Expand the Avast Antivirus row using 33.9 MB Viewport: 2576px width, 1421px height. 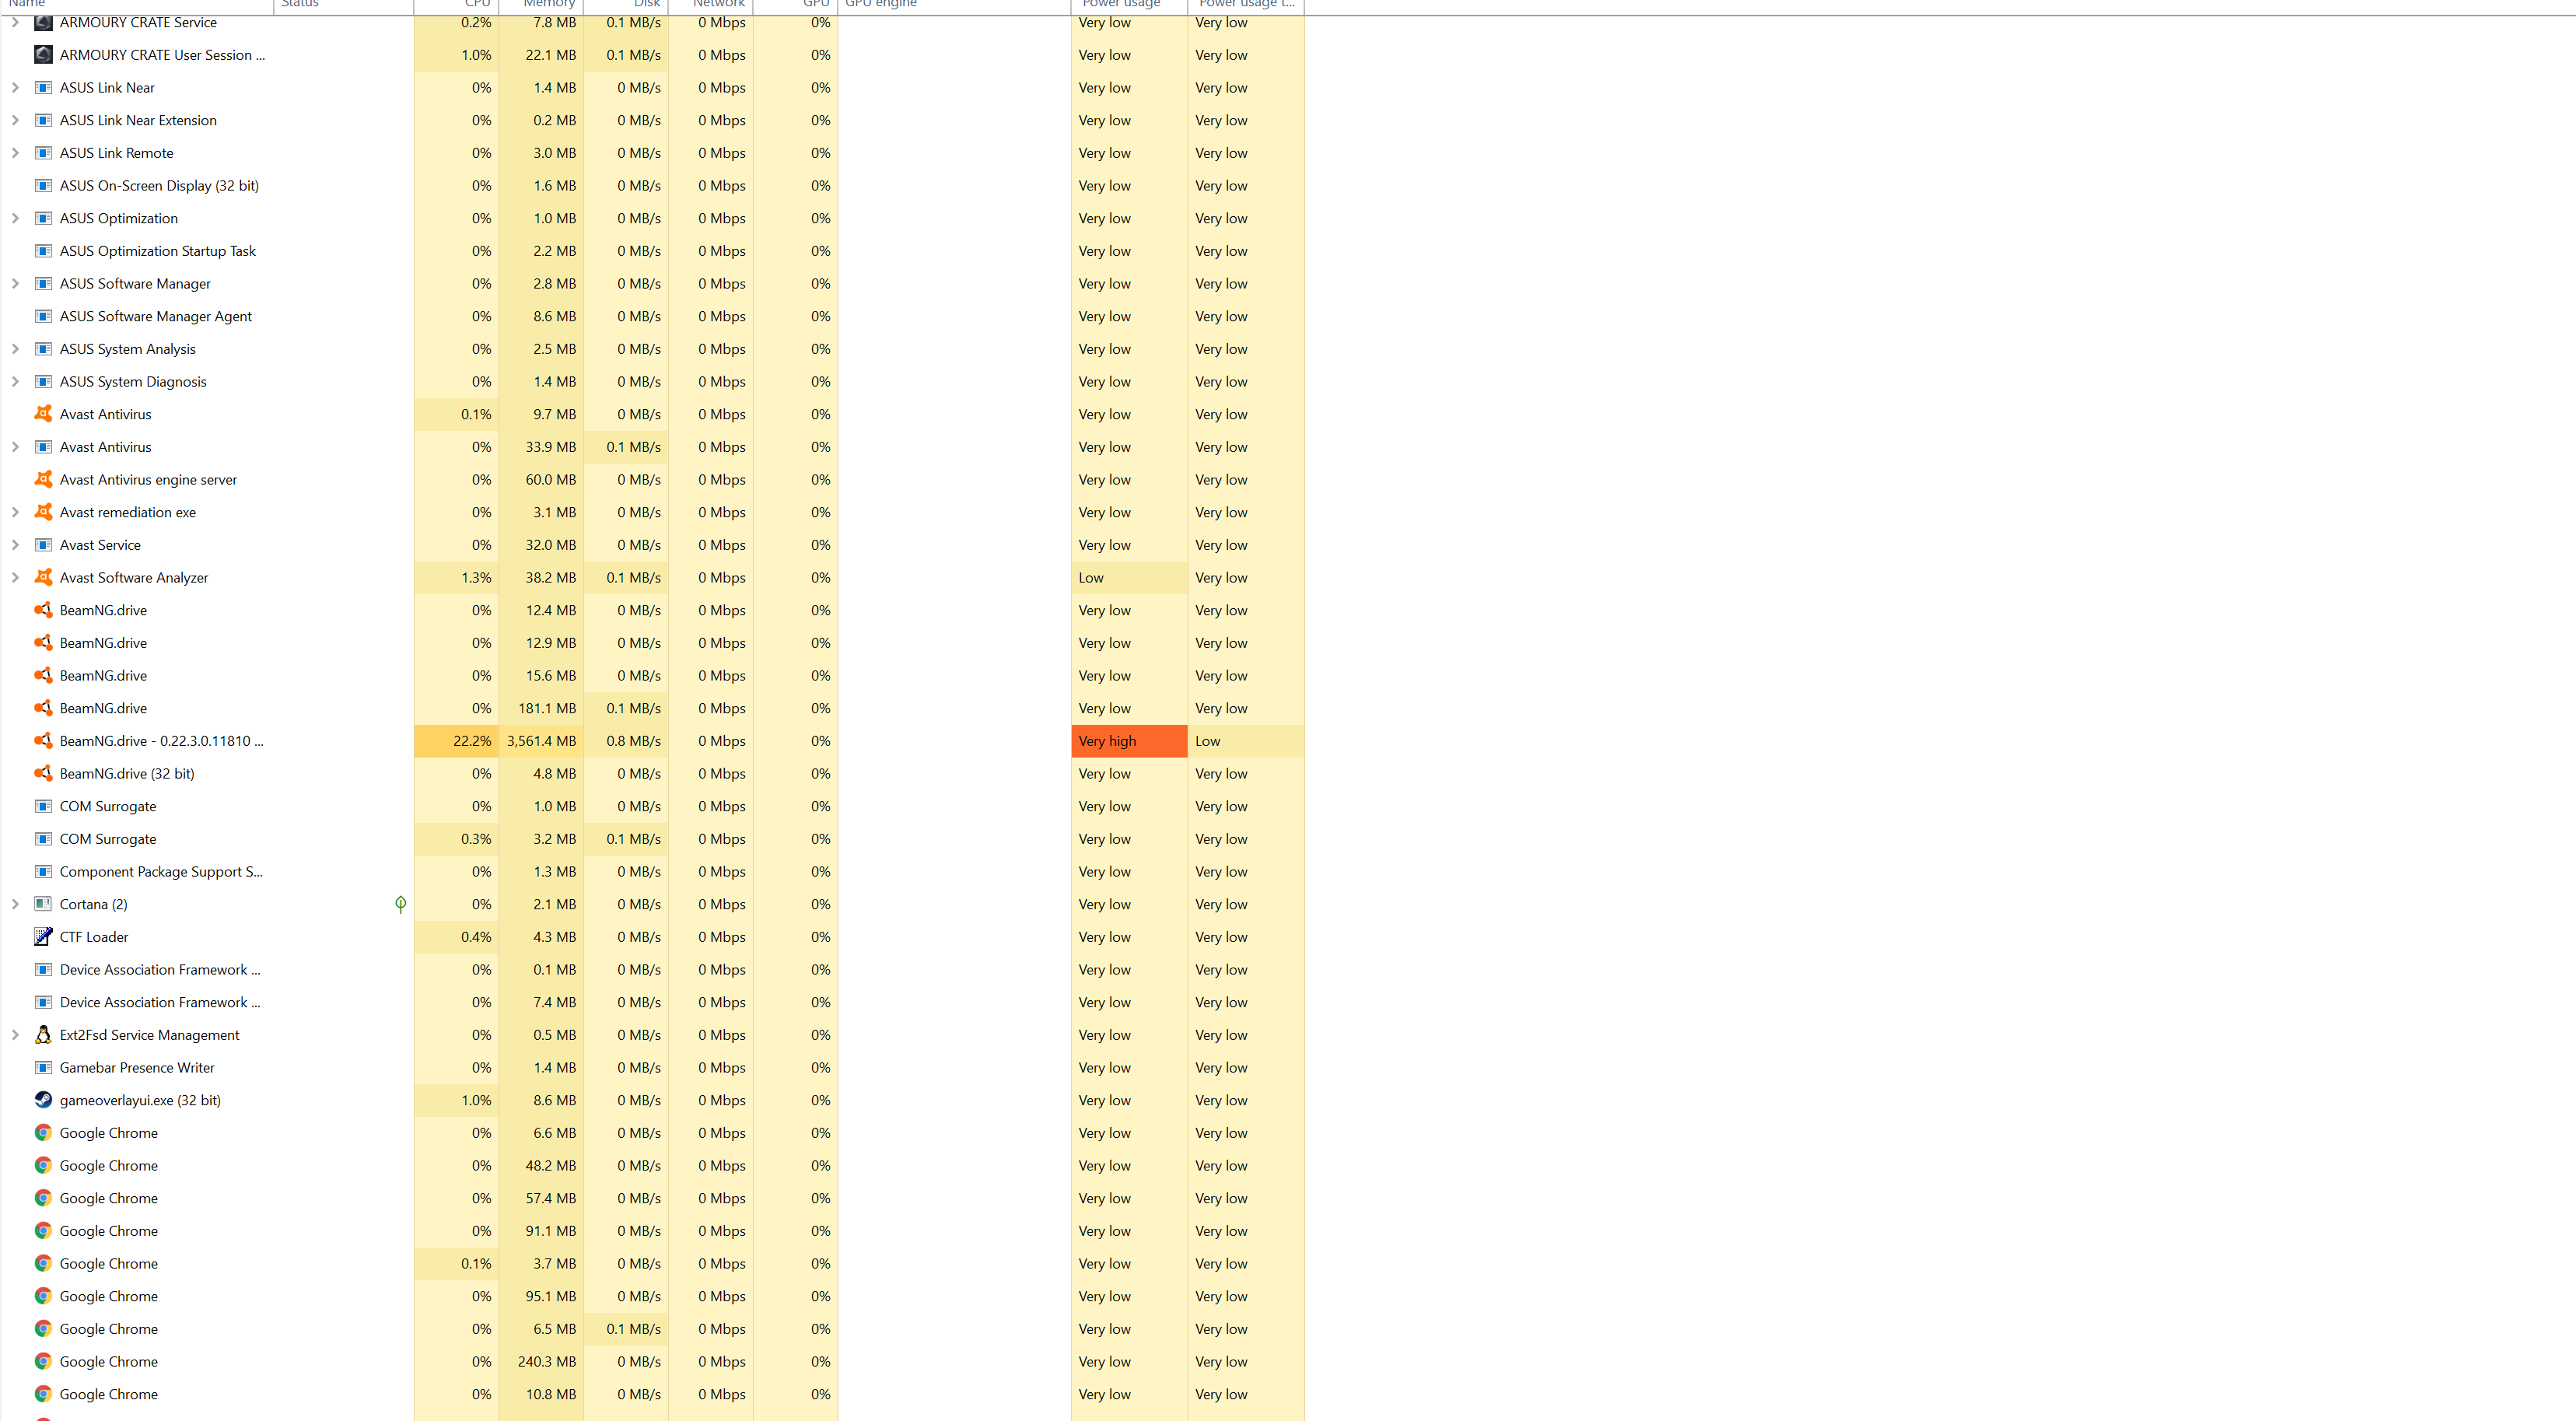[x=15, y=447]
